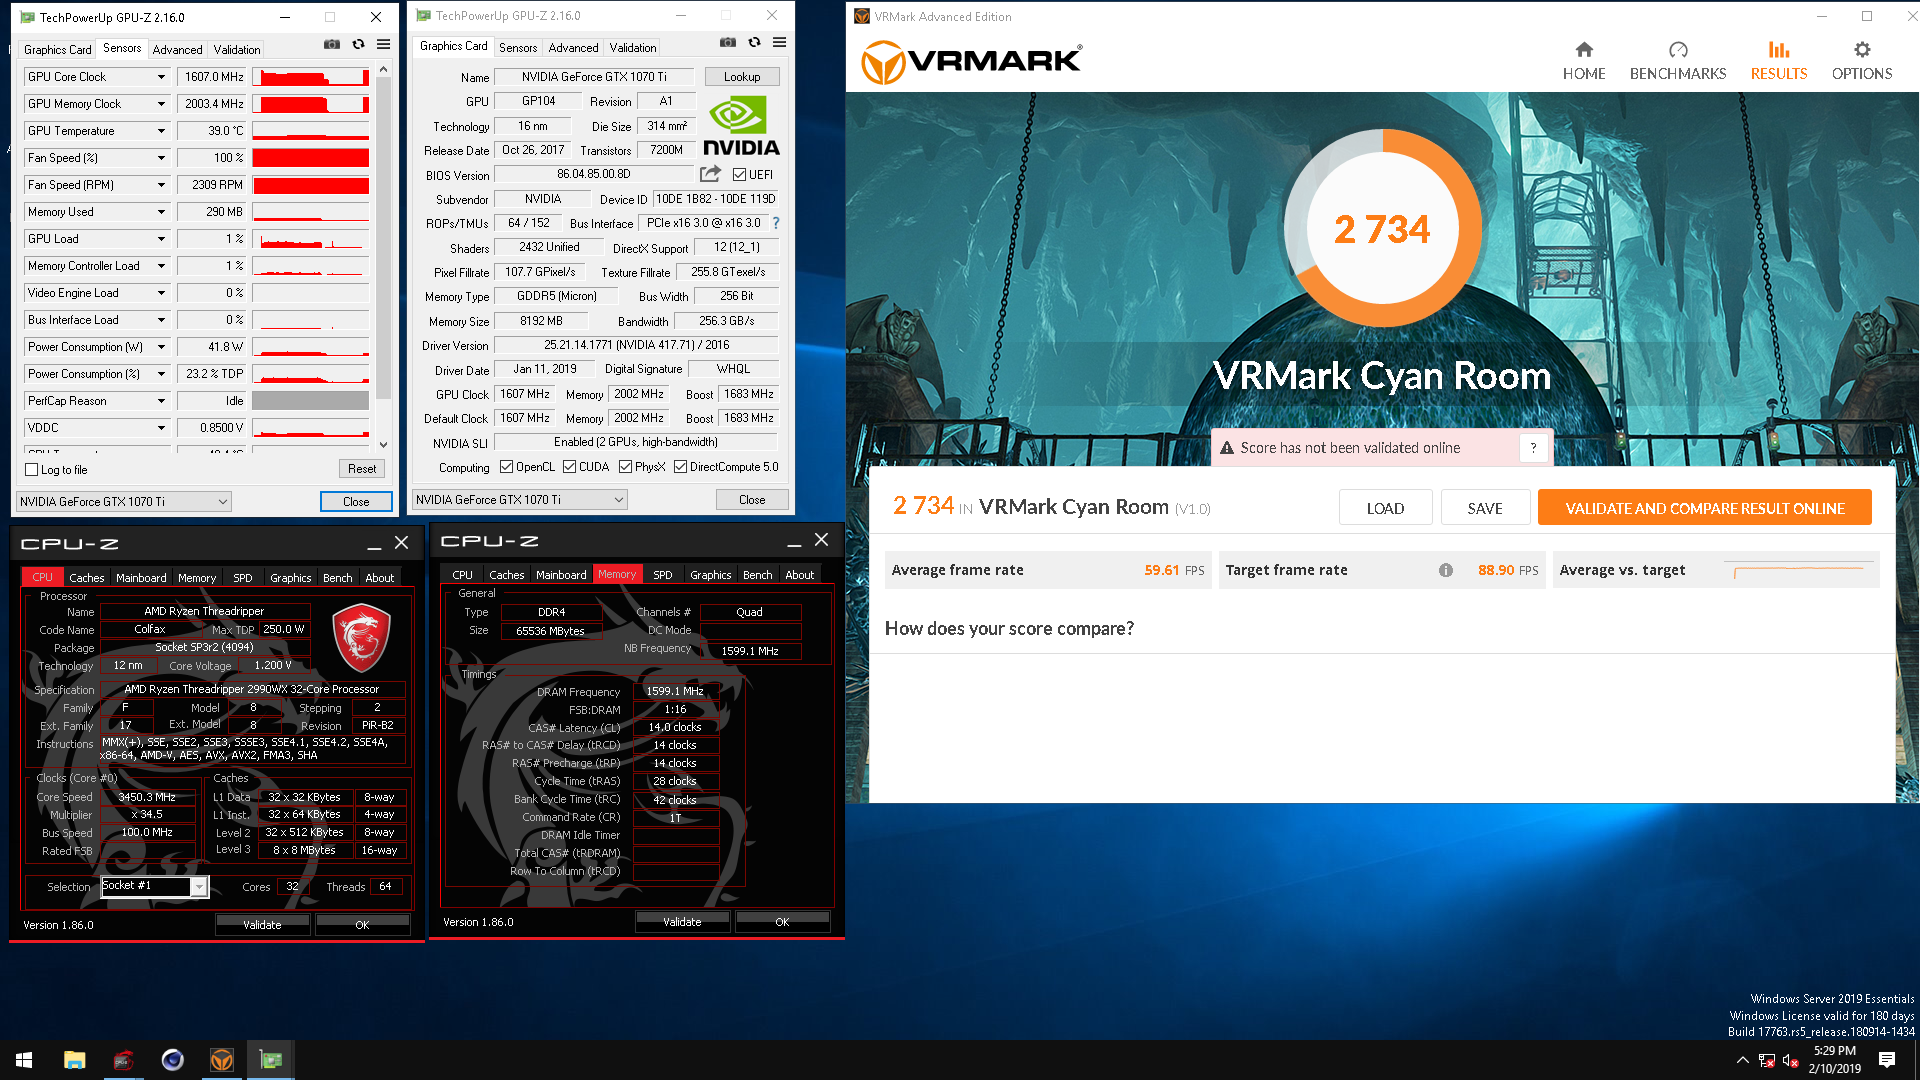The image size is (1920, 1080).
Task: Click OK in right CPU-Z Memory window
Action: pos(782,922)
